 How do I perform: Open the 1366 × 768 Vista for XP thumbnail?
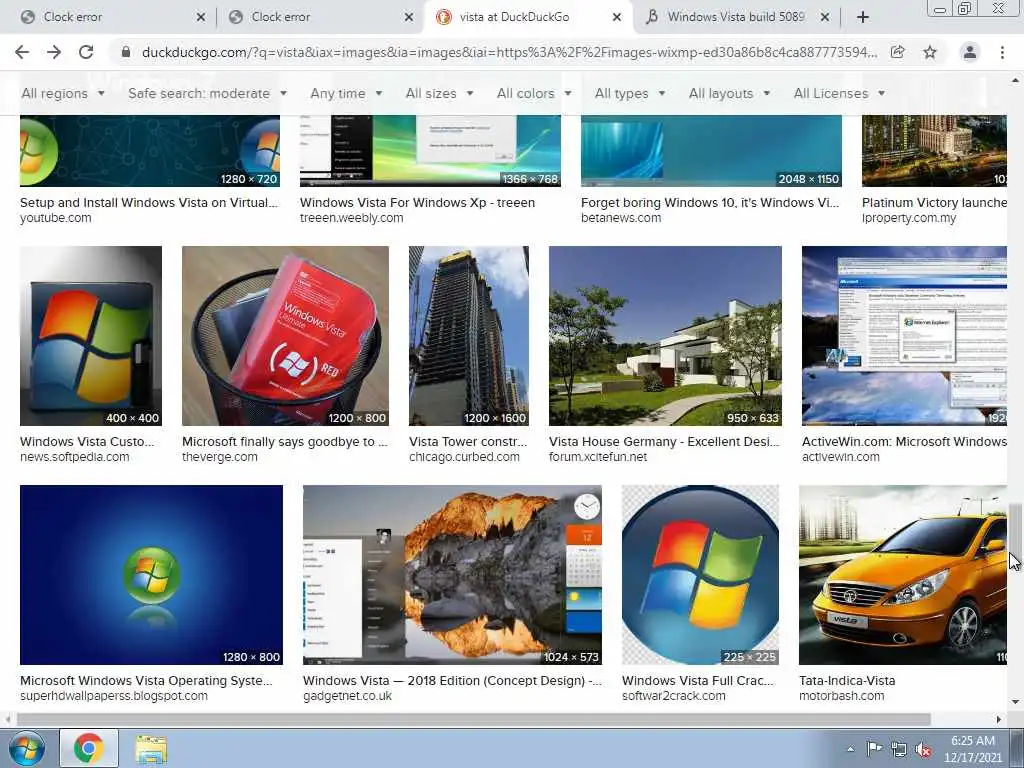click(x=430, y=151)
